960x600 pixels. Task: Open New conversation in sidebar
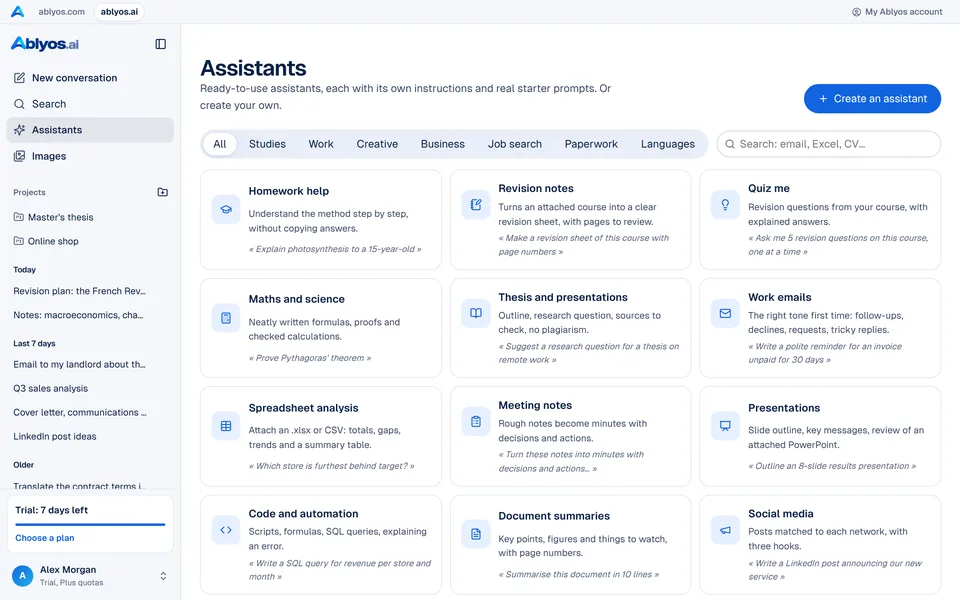[x=90, y=78]
